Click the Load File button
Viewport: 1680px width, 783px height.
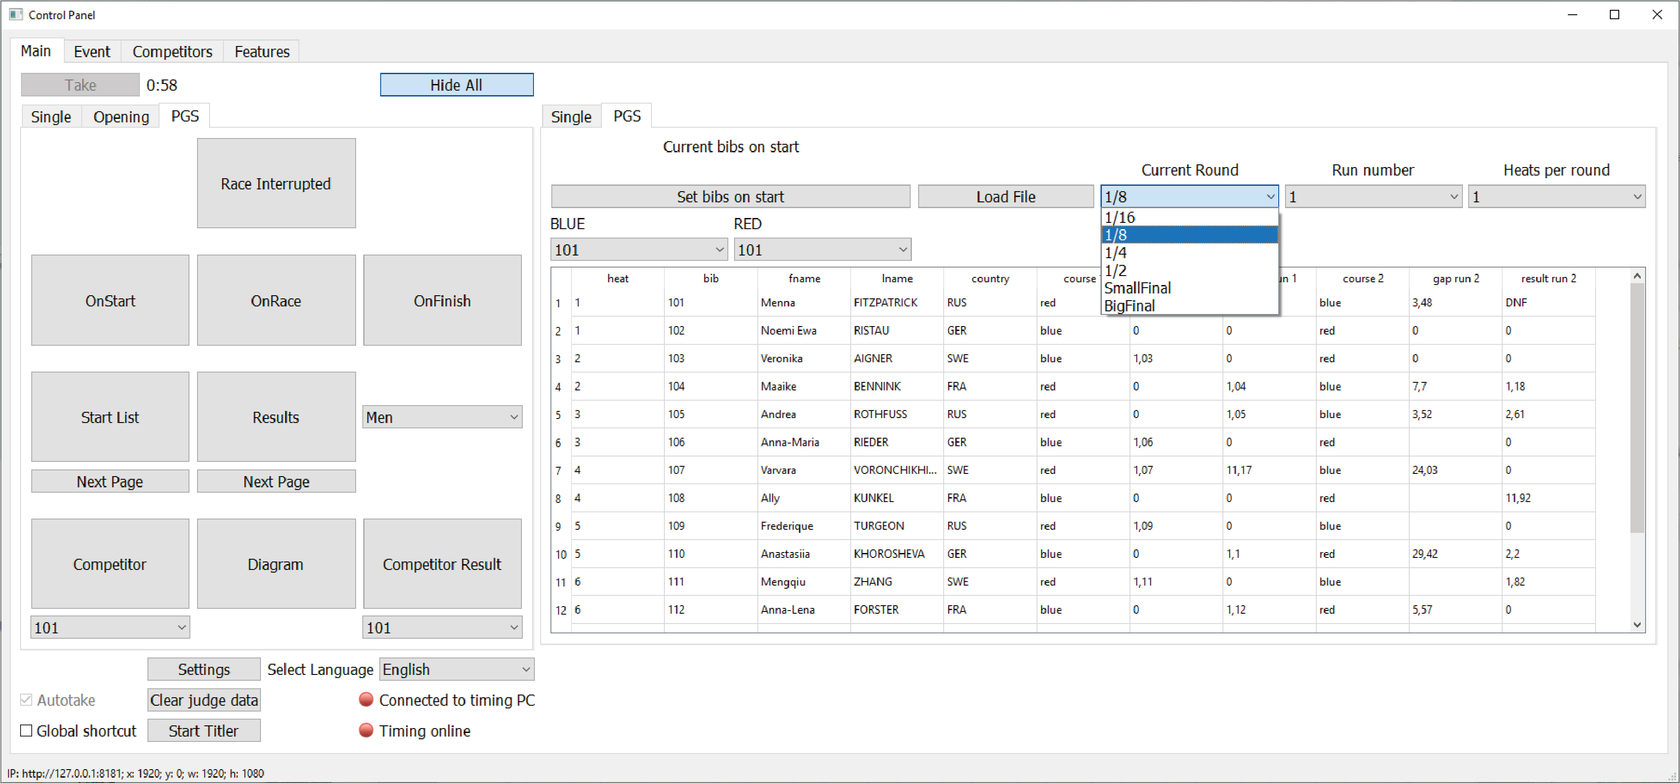(x=1006, y=197)
